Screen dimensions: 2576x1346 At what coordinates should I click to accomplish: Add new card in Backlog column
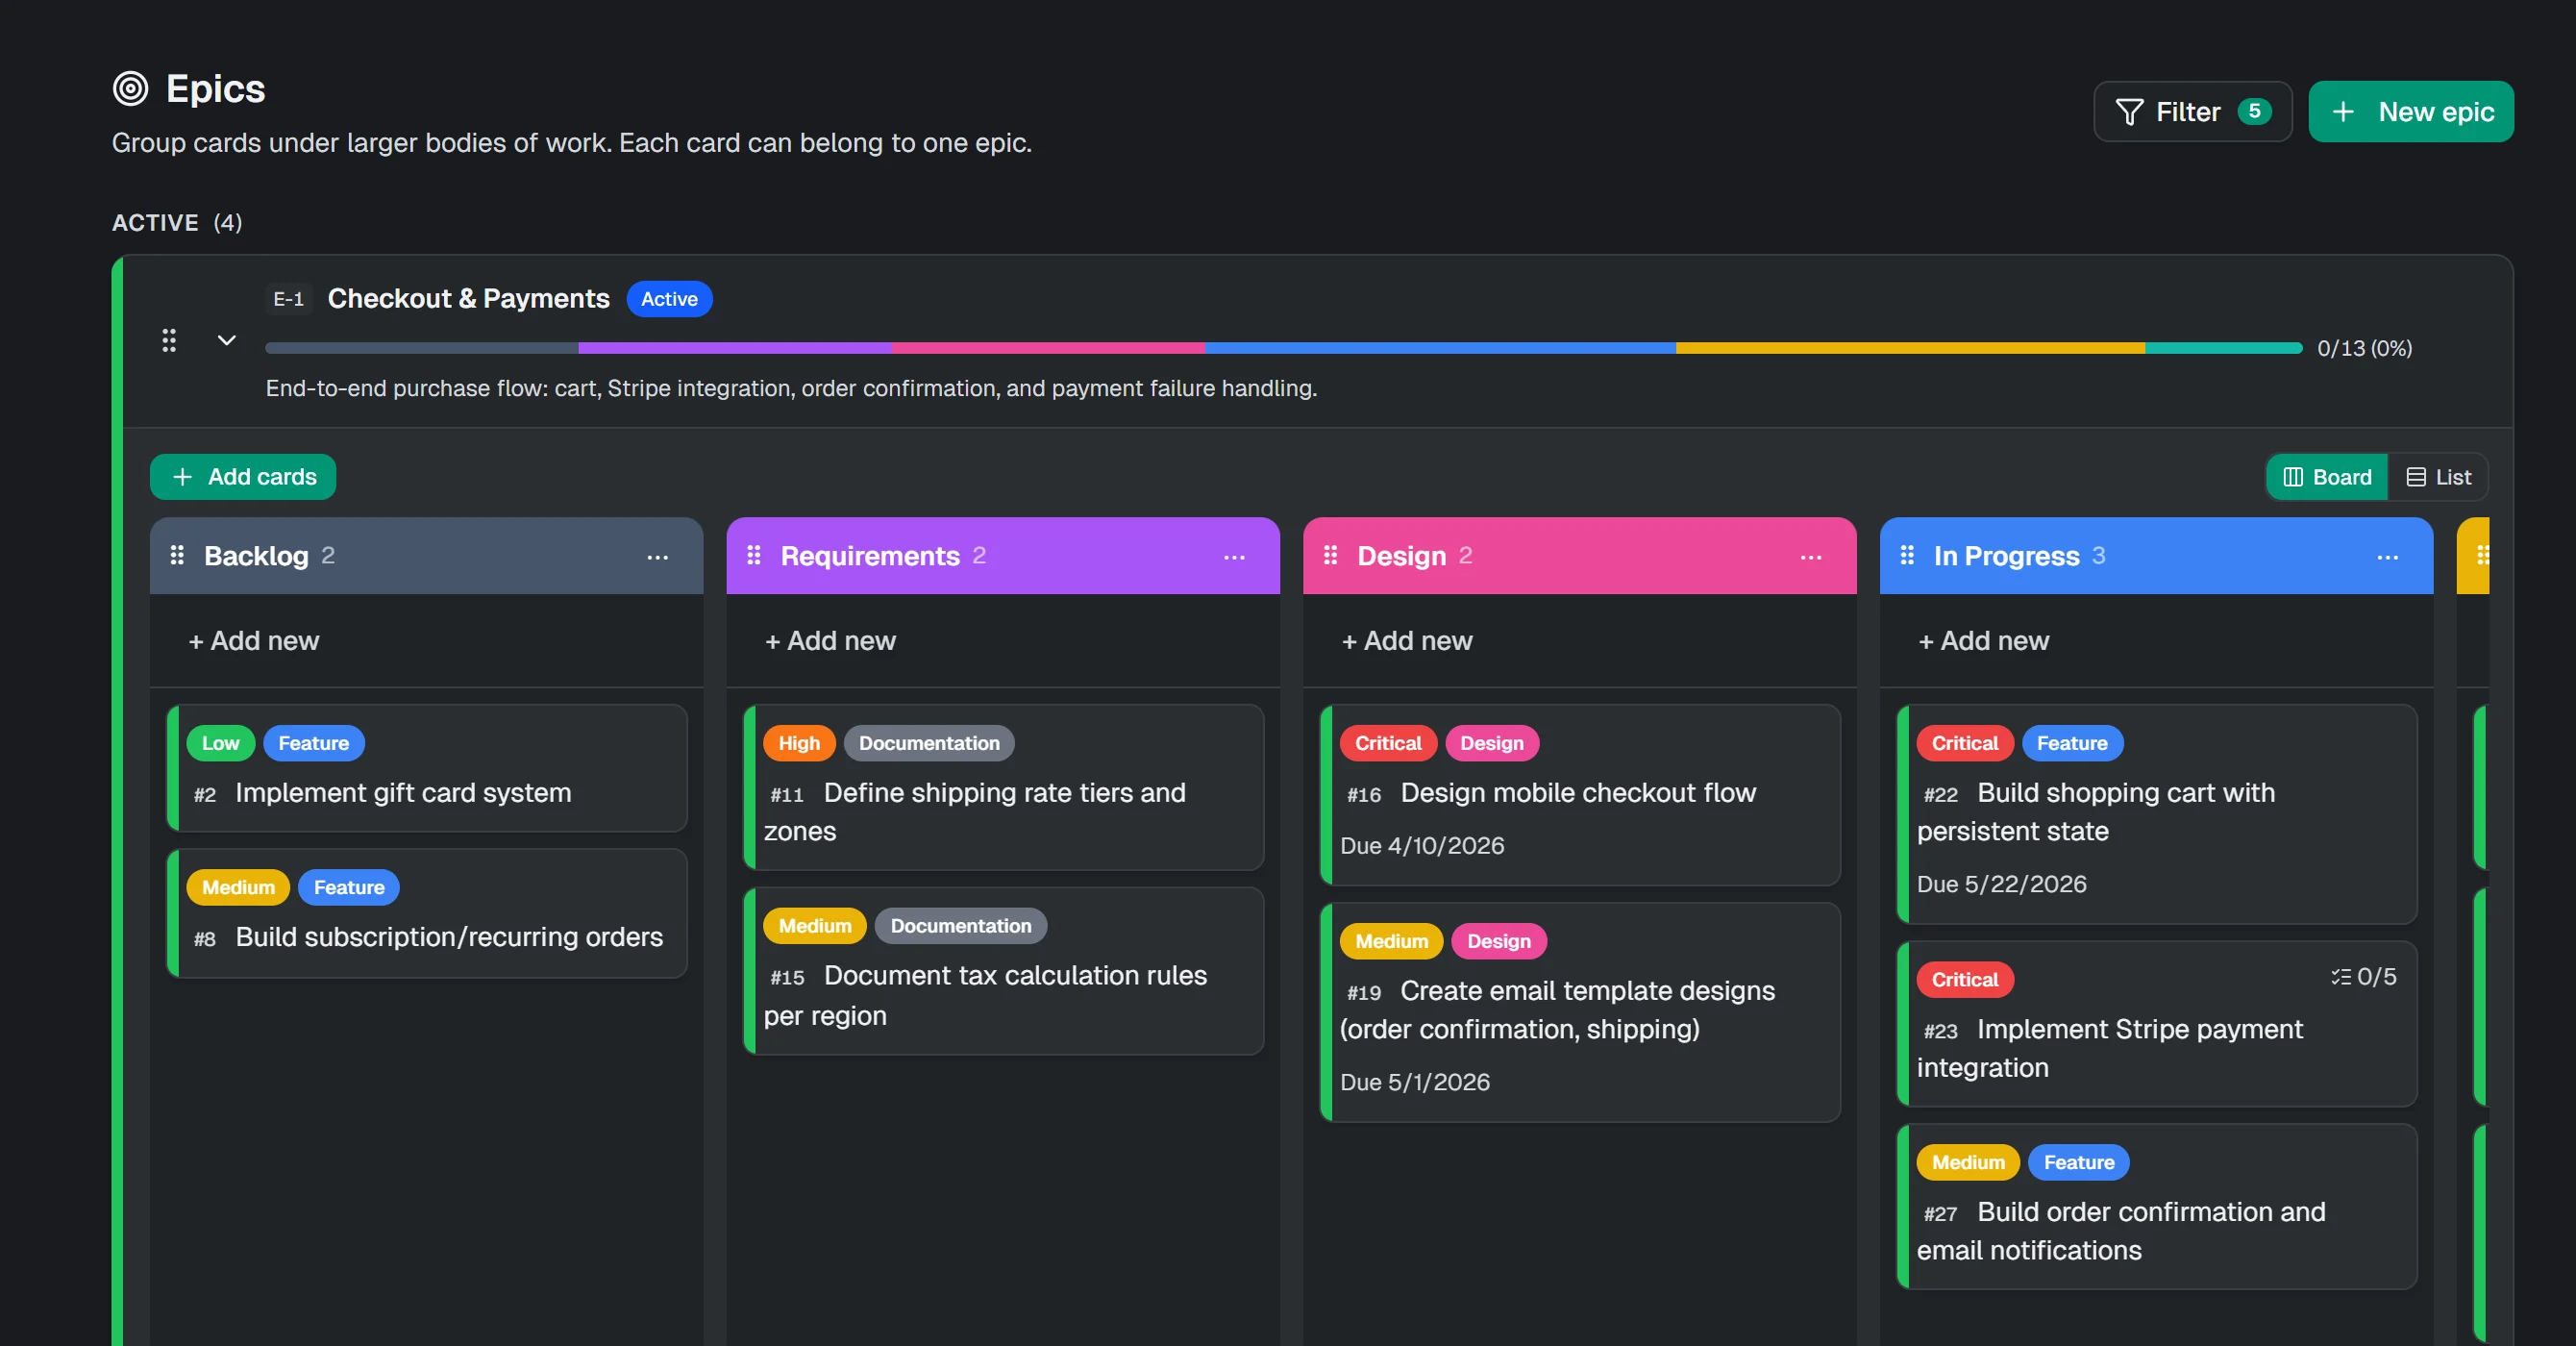[x=254, y=641]
